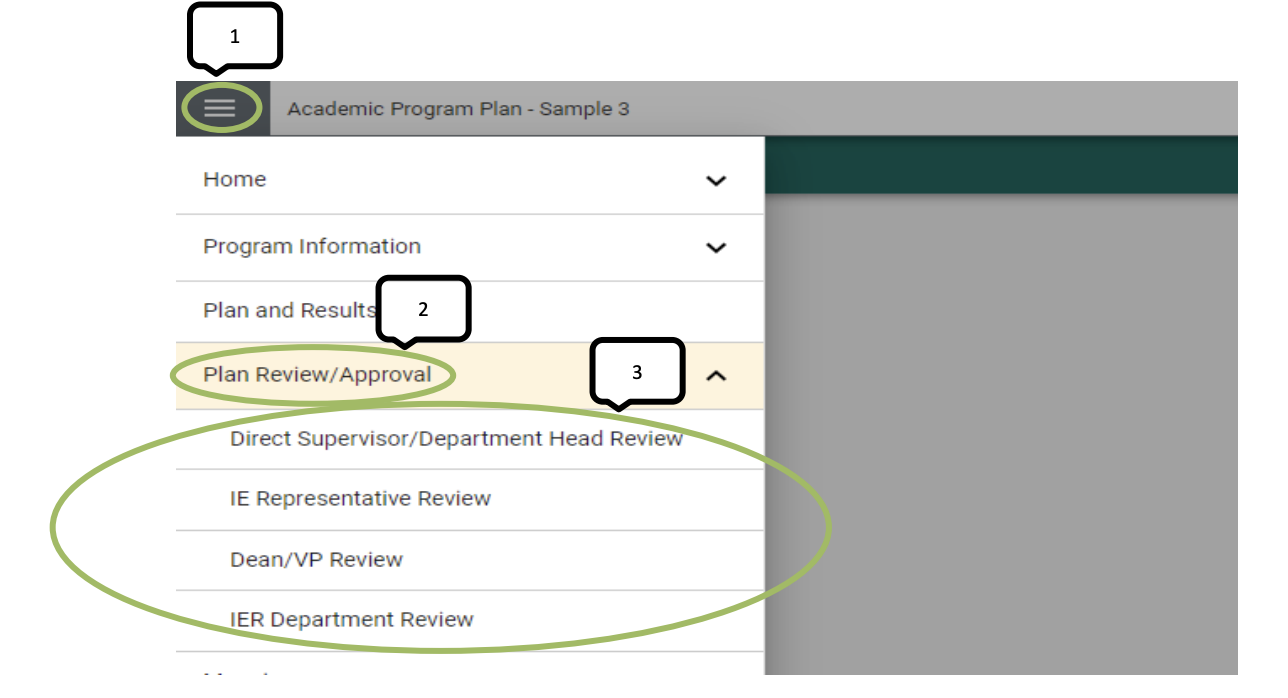This screenshot has width=1288, height=698.
Task: Select Dean/VP Review from the submenu
Action: point(315,560)
